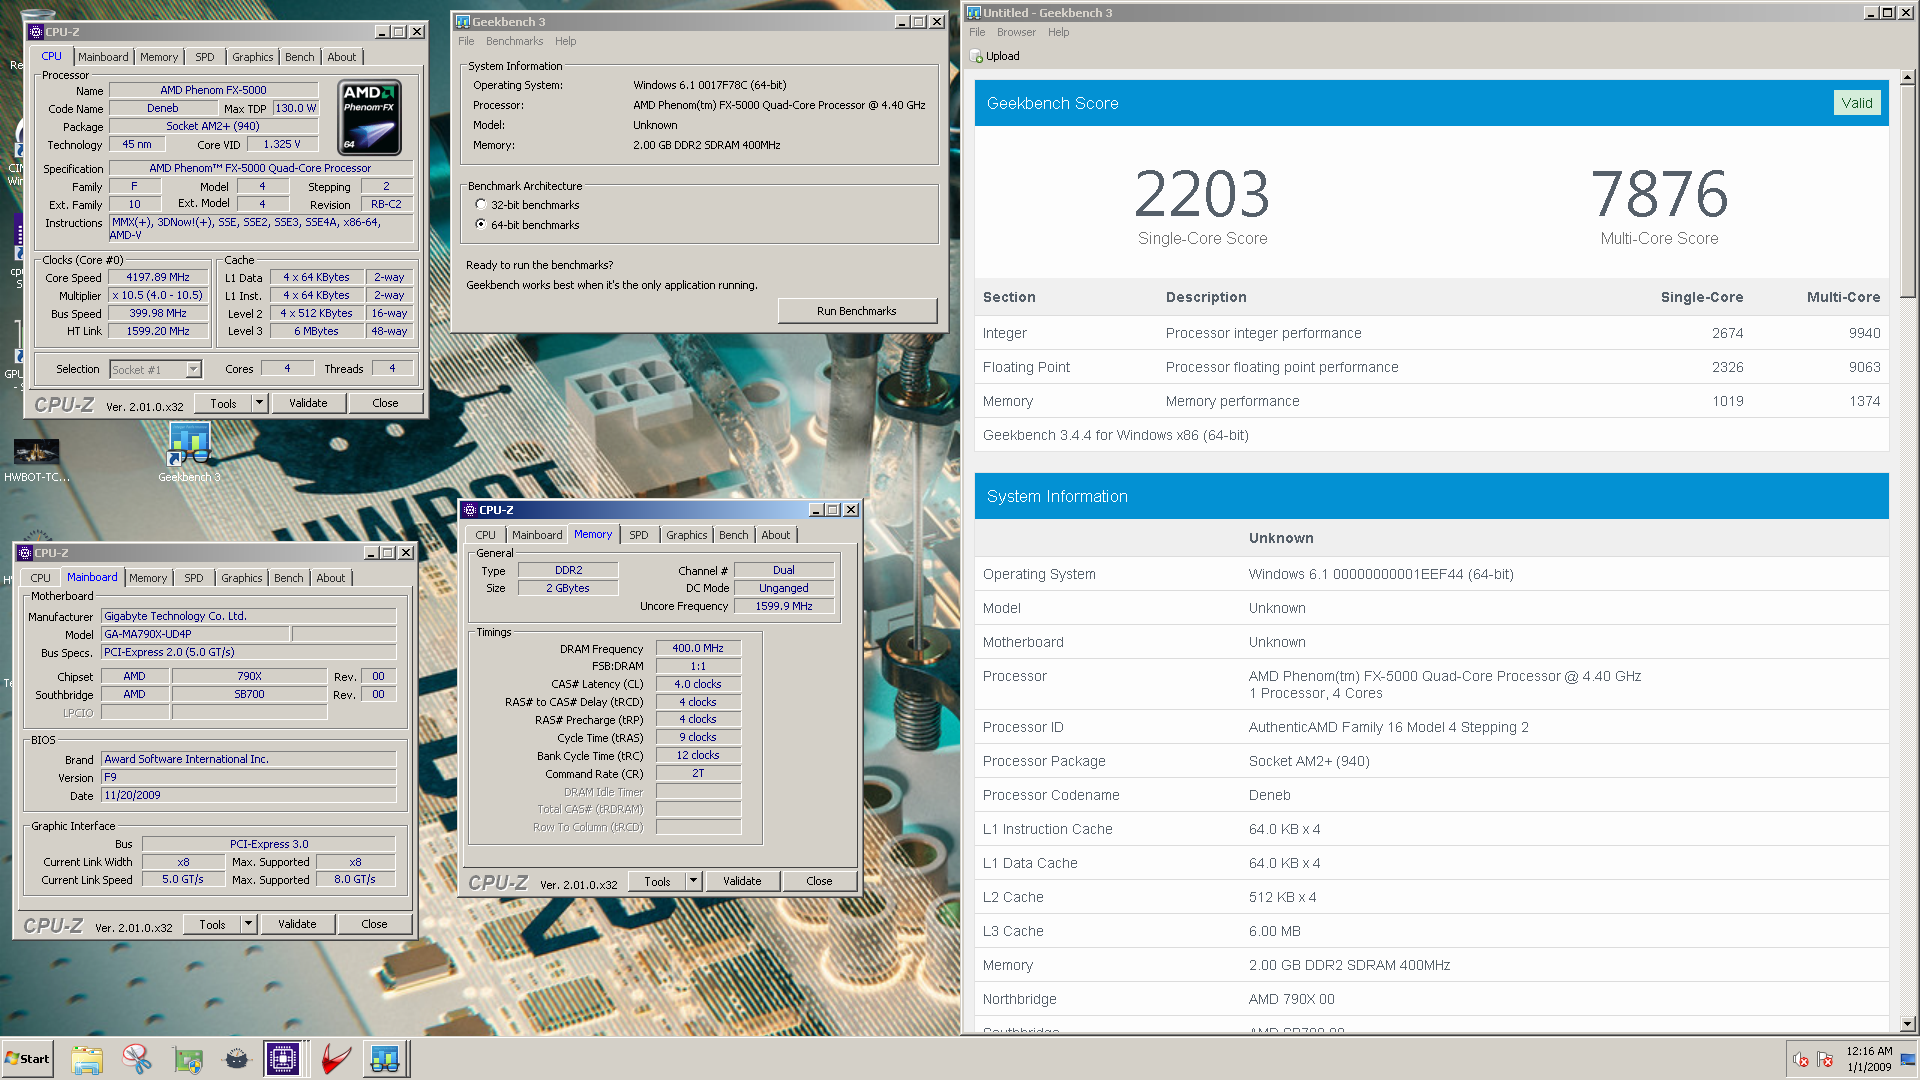This screenshot has height=1080, width=1920.
Task: Expand Tools arrow in CPU-Z Mainboard window
Action: tap(249, 925)
